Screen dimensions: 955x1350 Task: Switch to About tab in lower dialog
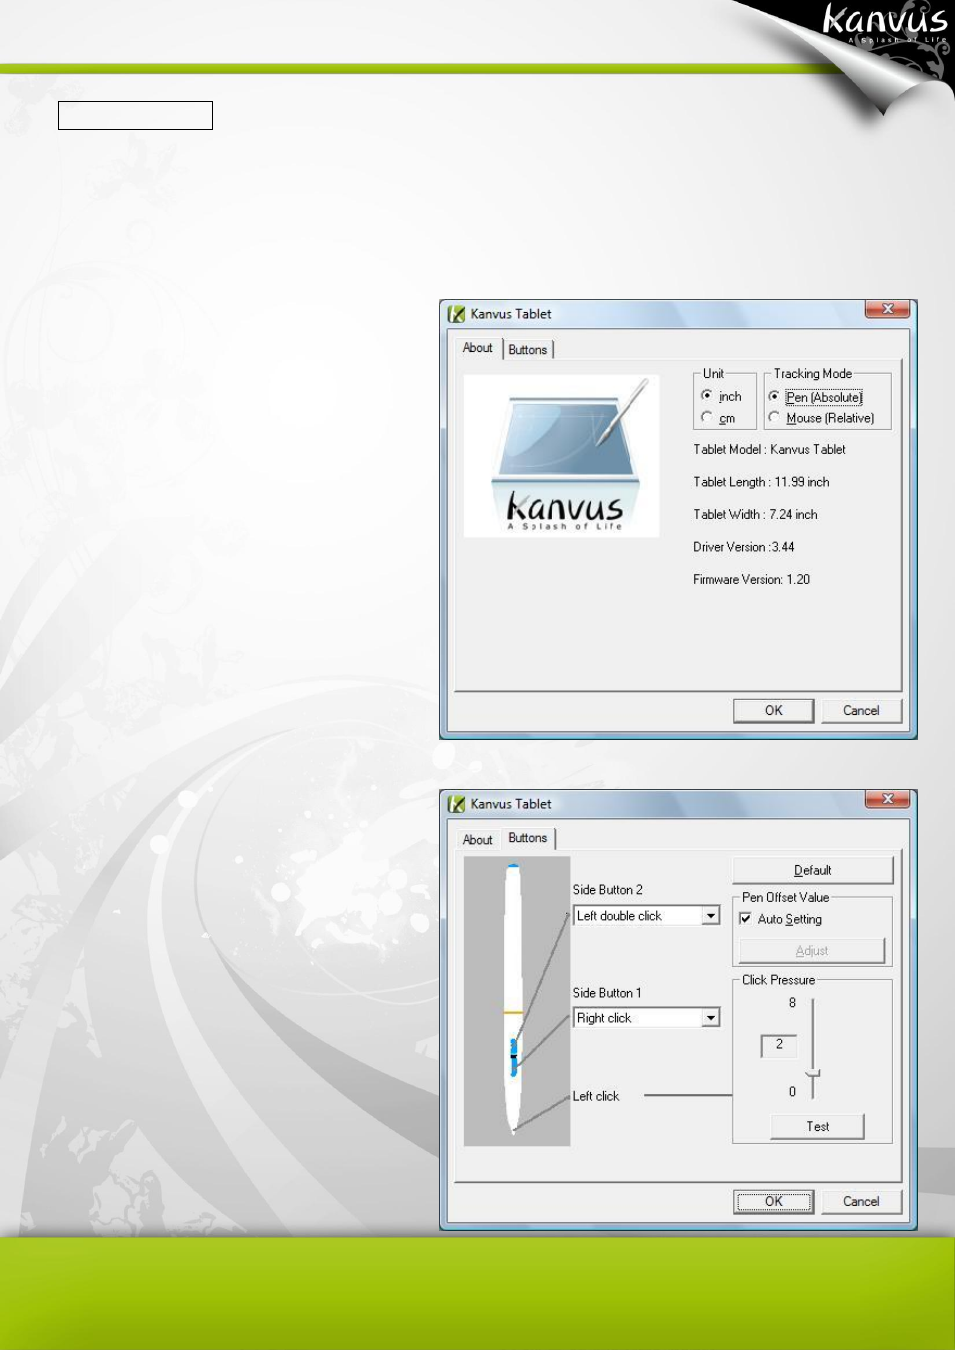[478, 840]
